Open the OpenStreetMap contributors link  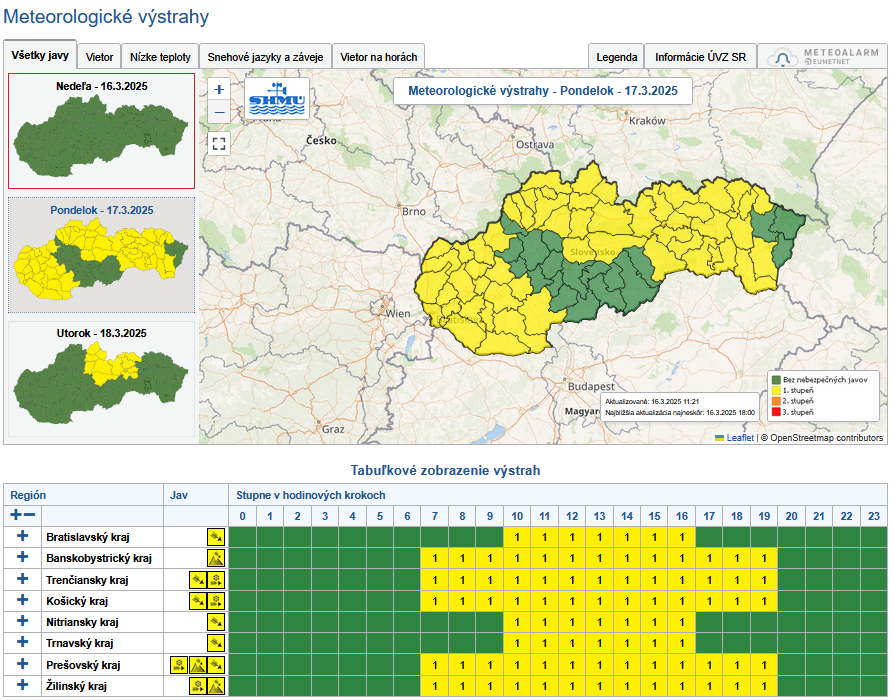click(x=826, y=437)
